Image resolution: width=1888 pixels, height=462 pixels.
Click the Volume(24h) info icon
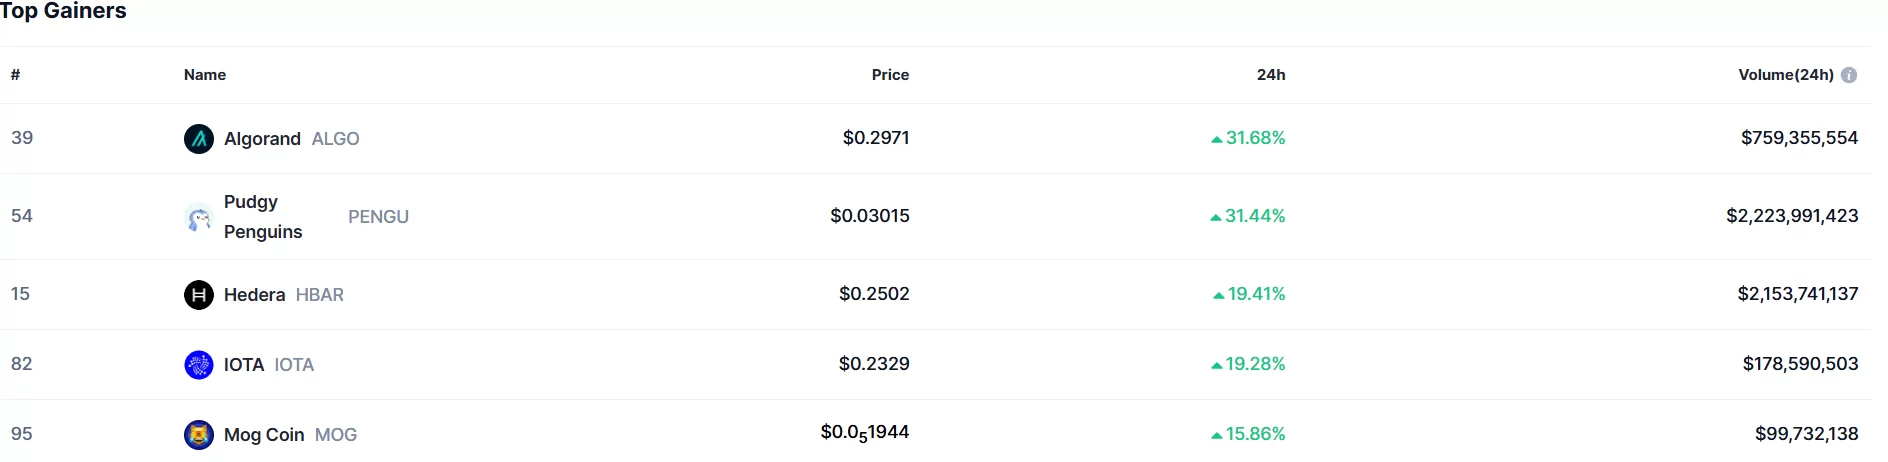click(1849, 75)
